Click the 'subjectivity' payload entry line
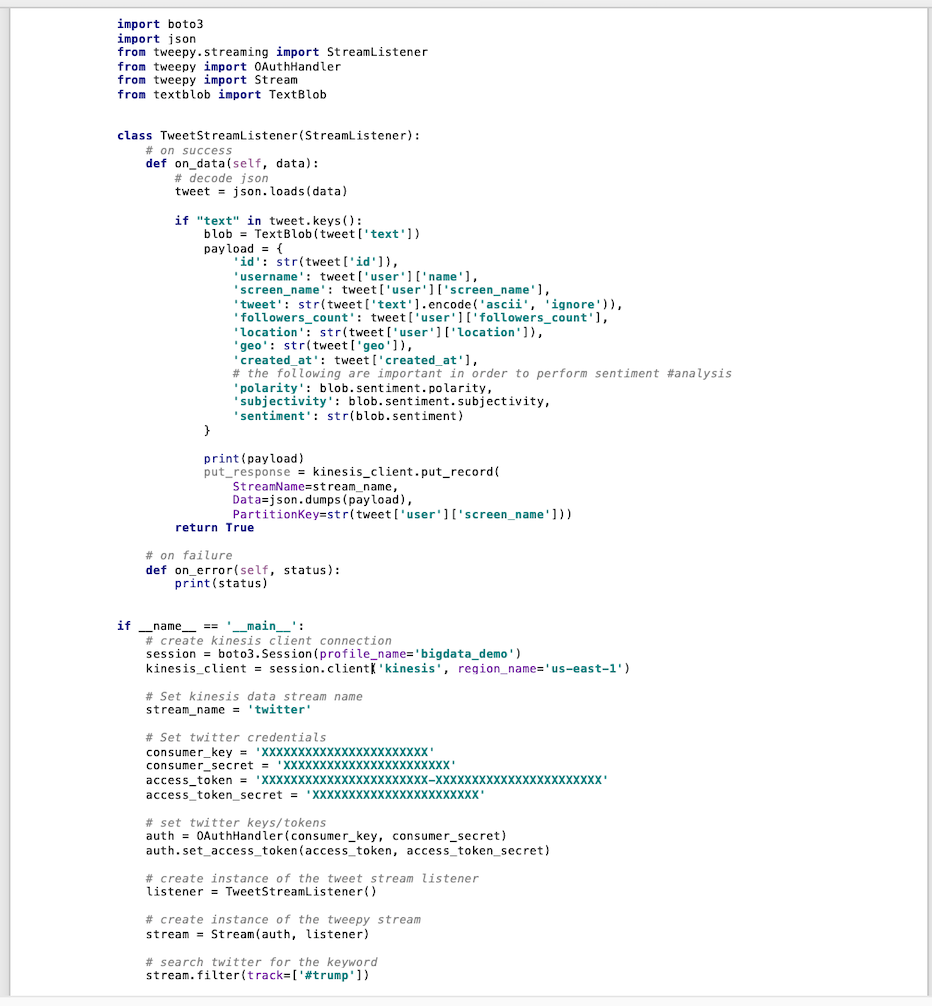Screen dimensions: 932x1006 pos(391,402)
